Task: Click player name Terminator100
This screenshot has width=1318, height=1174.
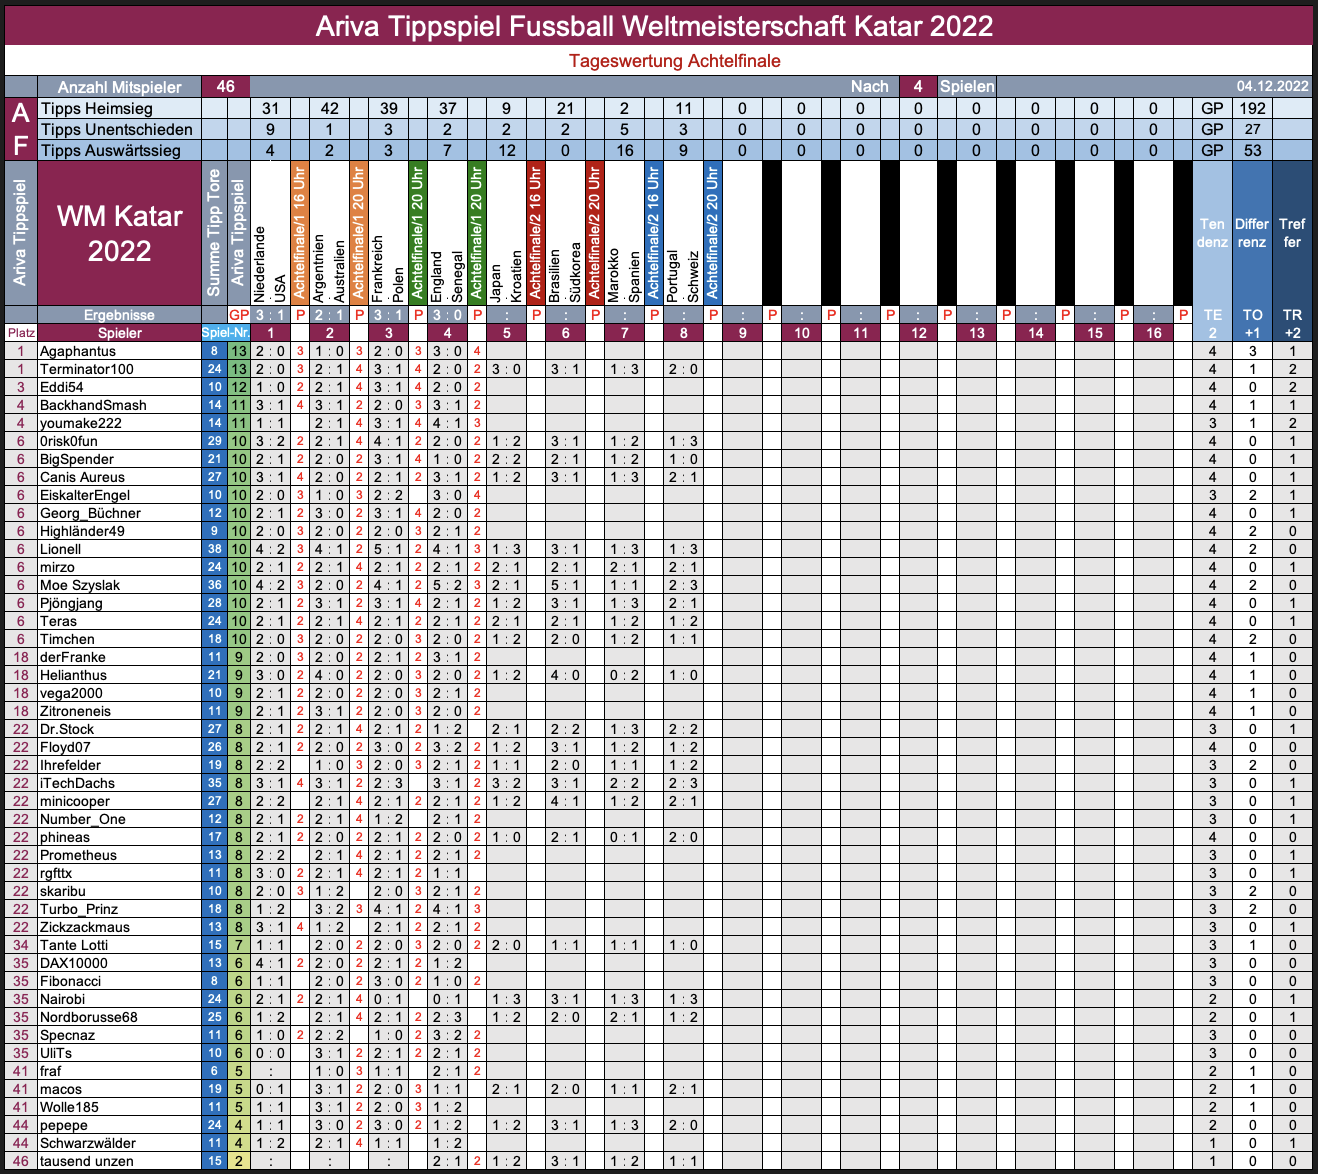Action: point(86,369)
